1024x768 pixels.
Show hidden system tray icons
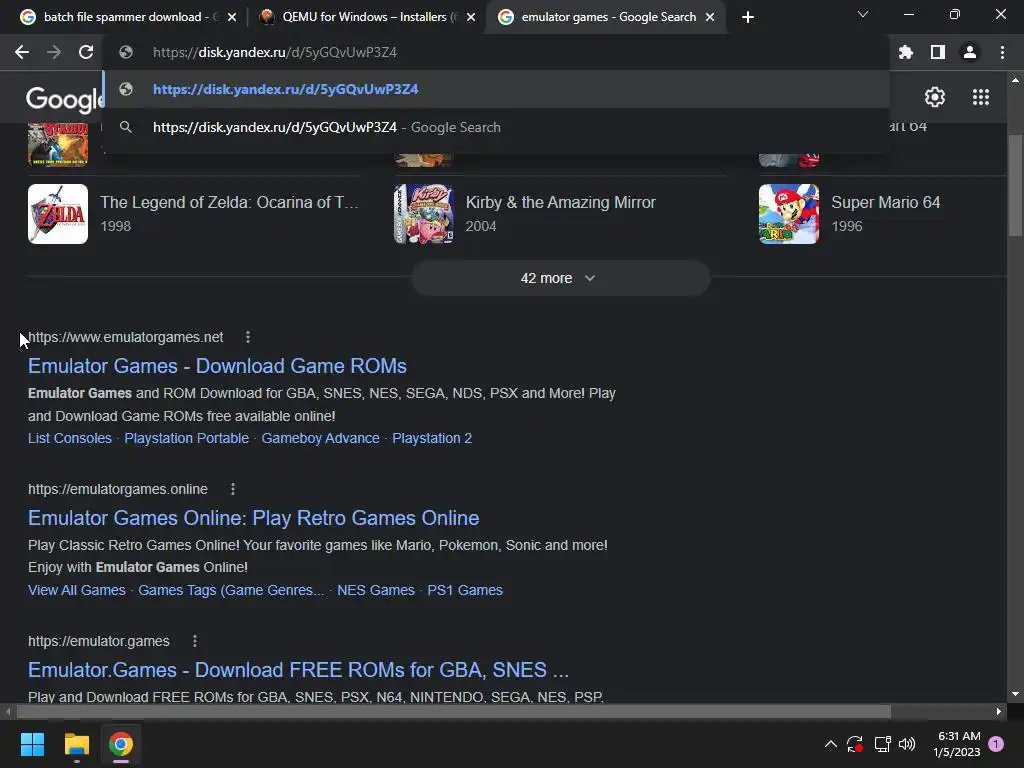click(831, 744)
